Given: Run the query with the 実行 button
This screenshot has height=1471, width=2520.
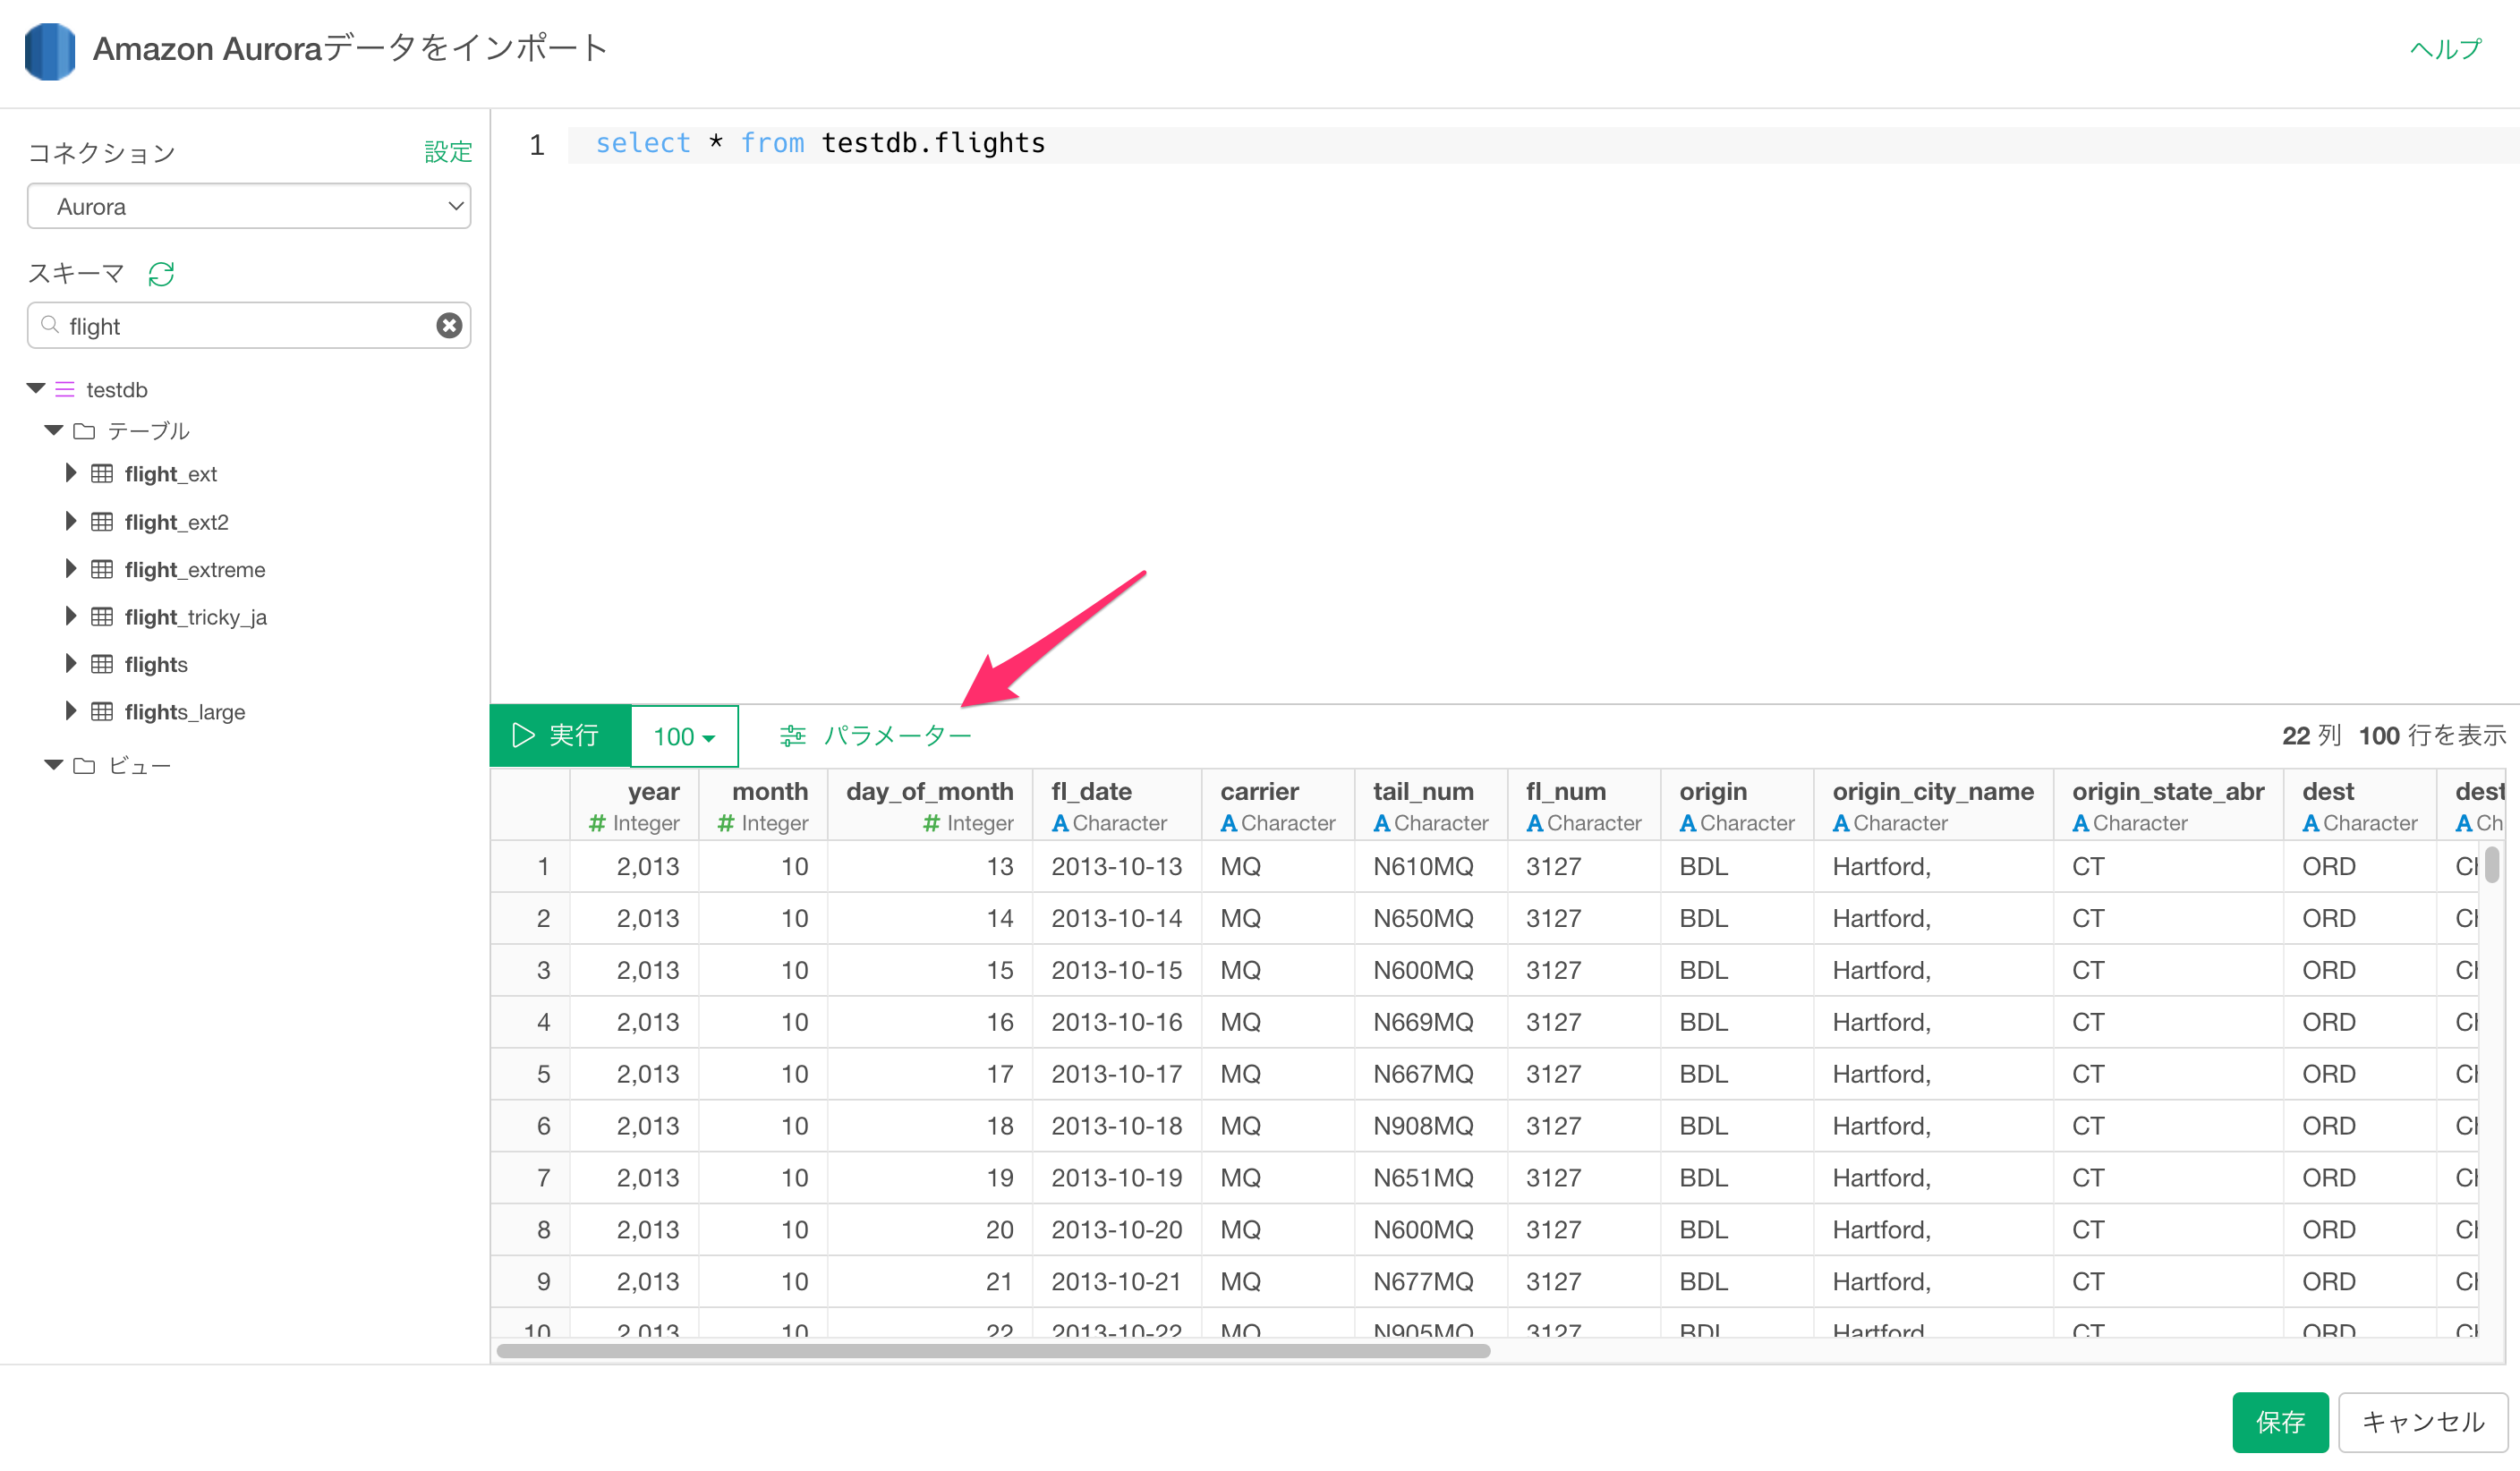Looking at the screenshot, I should coord(560,736).
